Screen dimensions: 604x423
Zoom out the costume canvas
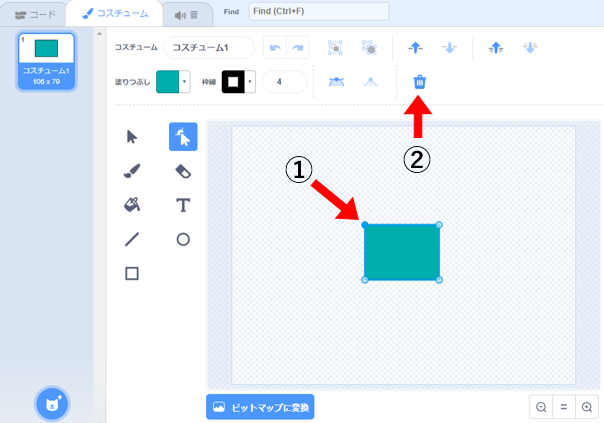[541, 407]
